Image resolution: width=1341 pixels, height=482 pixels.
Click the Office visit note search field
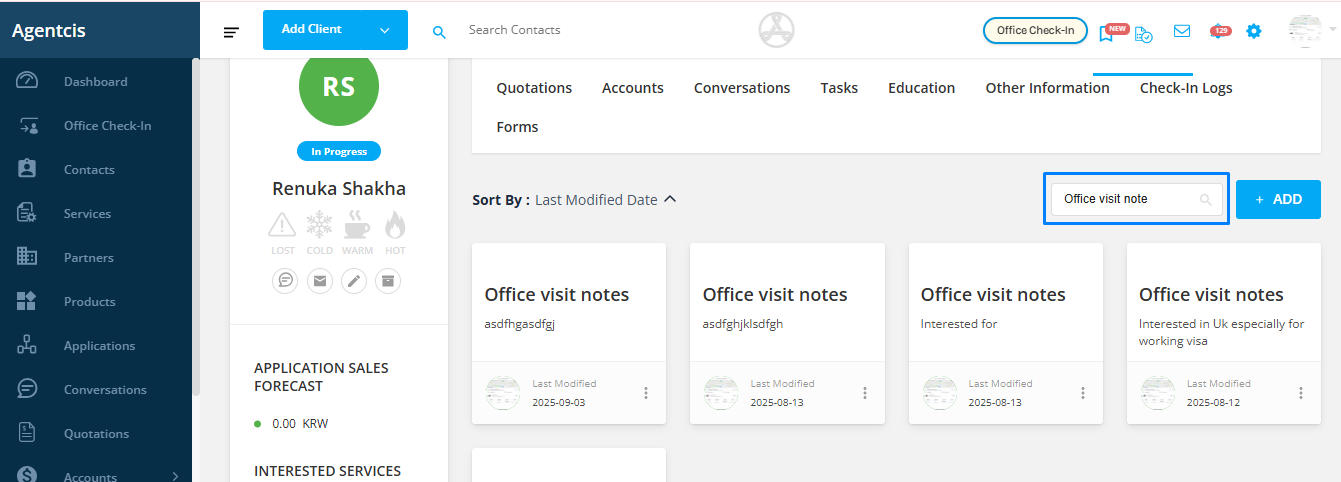[1136, 199]
